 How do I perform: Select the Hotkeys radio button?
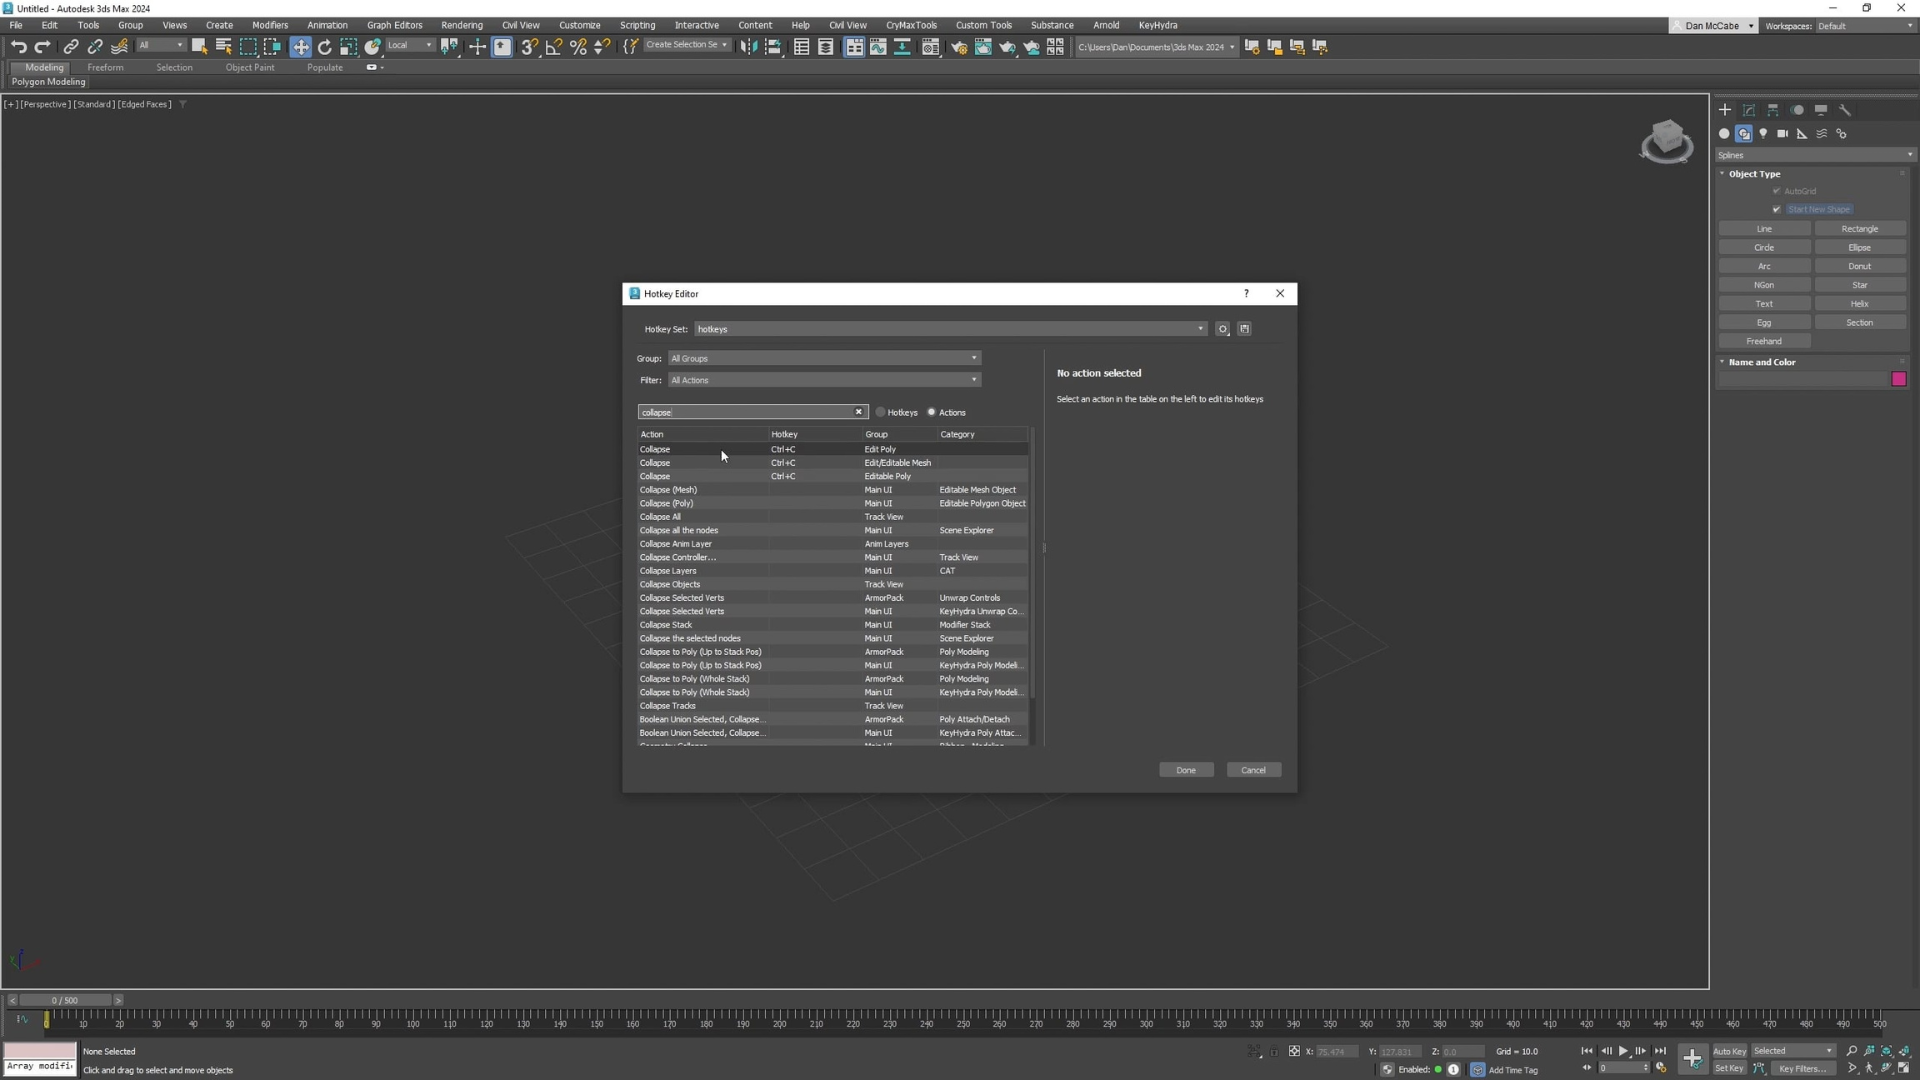[881, 412]
